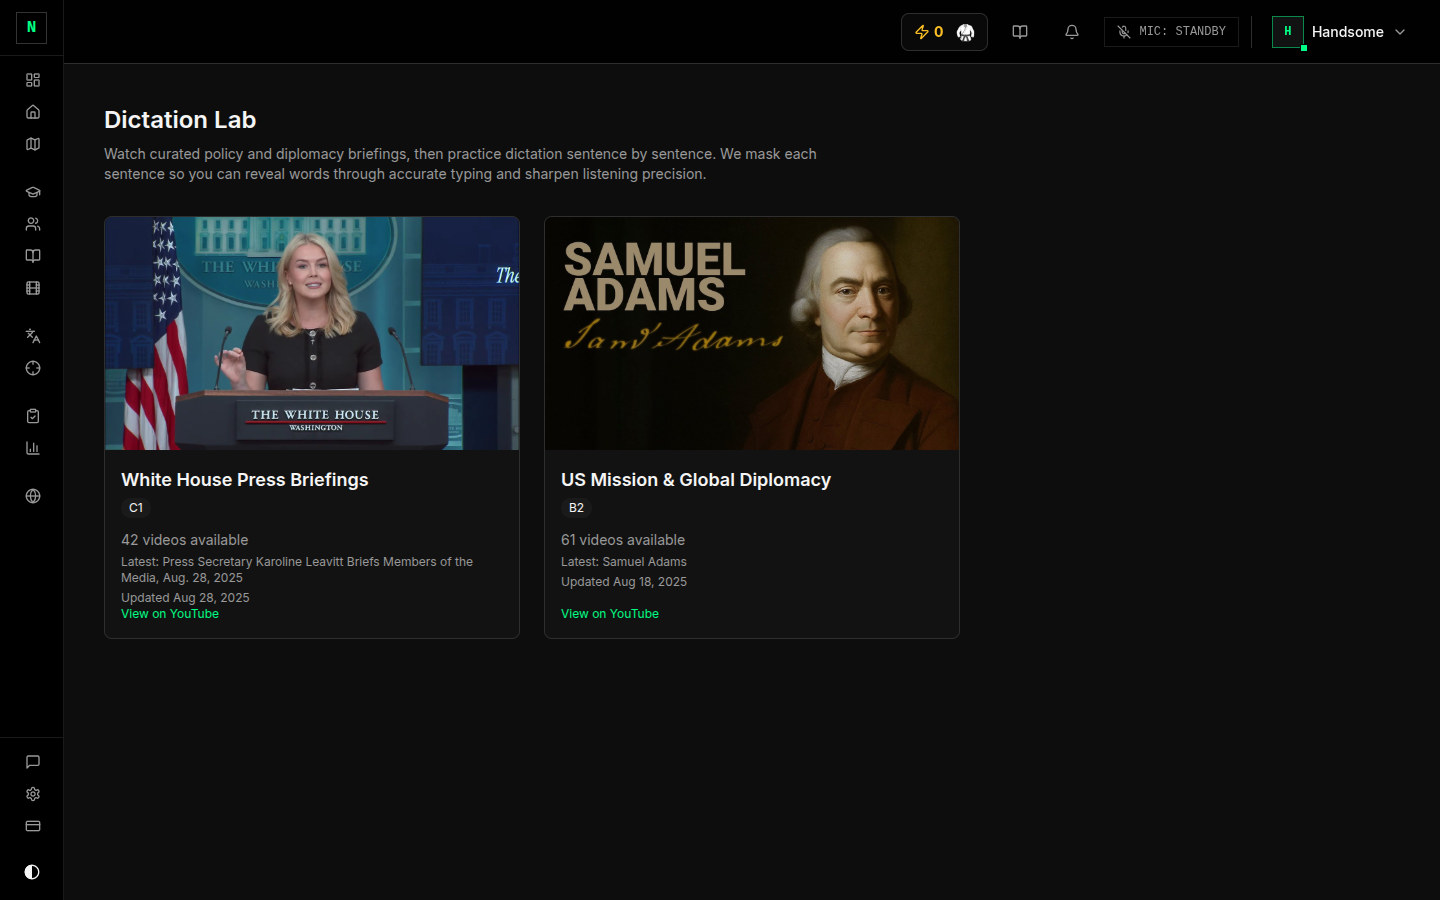This screenshot has width=1440, height=900.
Task: Open the credit card billing icon
Action: [33, 826]
